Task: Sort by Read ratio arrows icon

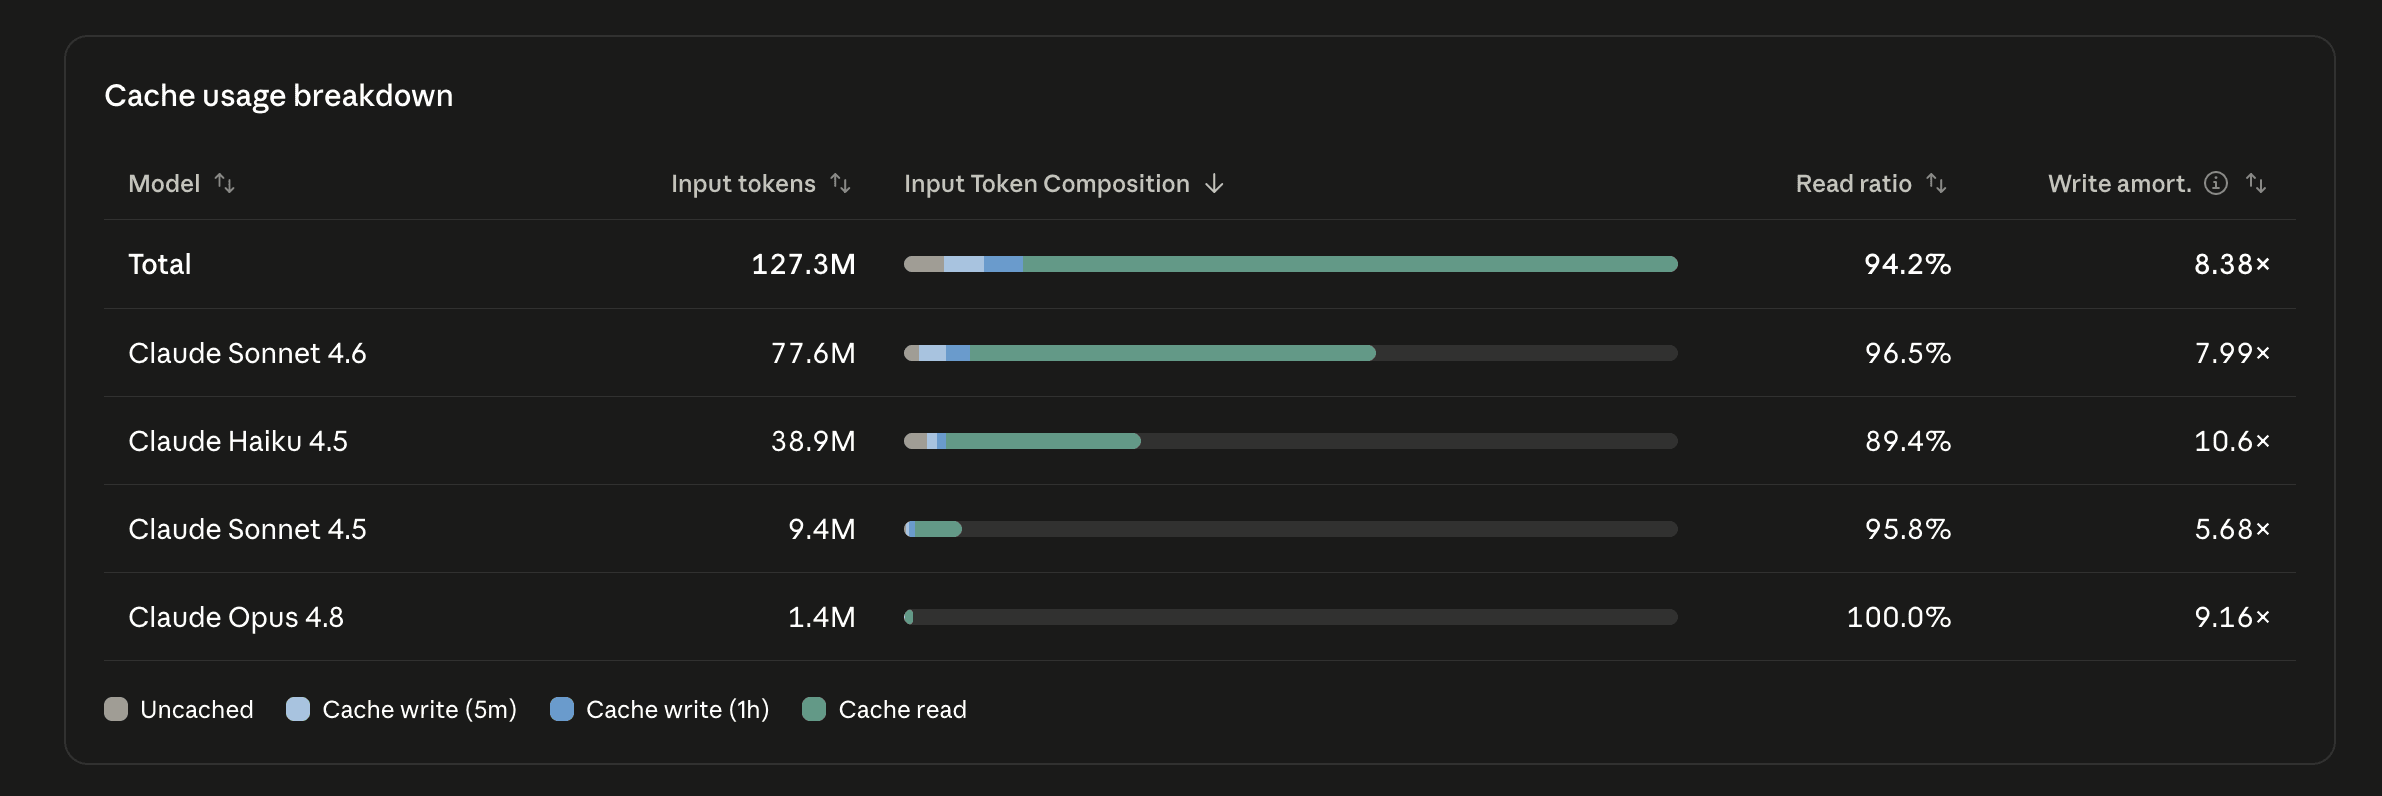Action: [x=1936, y=183]
